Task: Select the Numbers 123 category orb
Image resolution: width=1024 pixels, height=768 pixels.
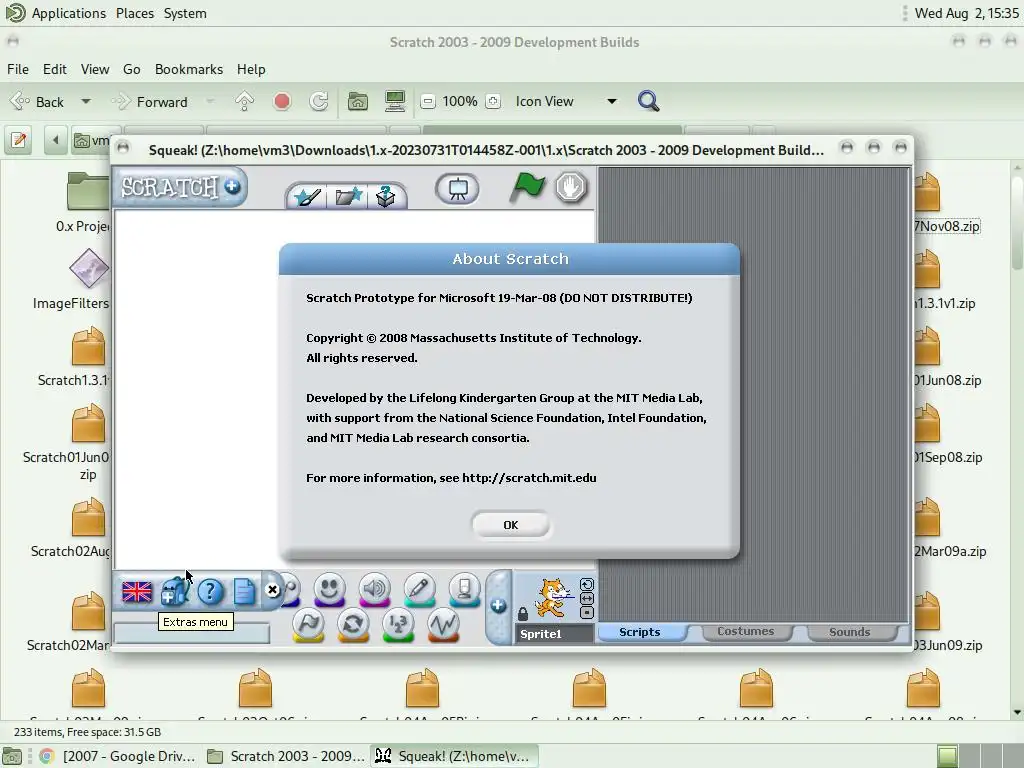Action: coord(398,625)
